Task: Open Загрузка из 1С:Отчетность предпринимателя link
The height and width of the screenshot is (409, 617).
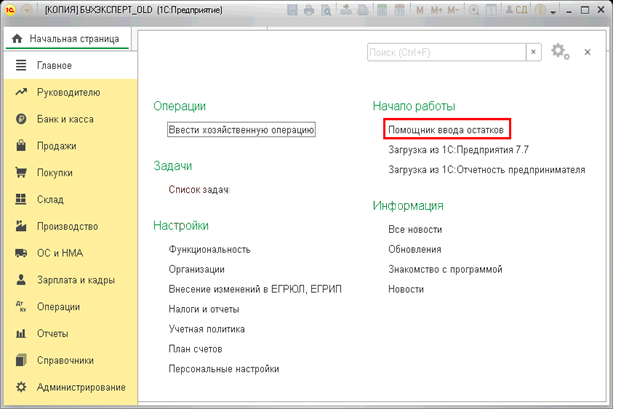Action: coord(487,170)
